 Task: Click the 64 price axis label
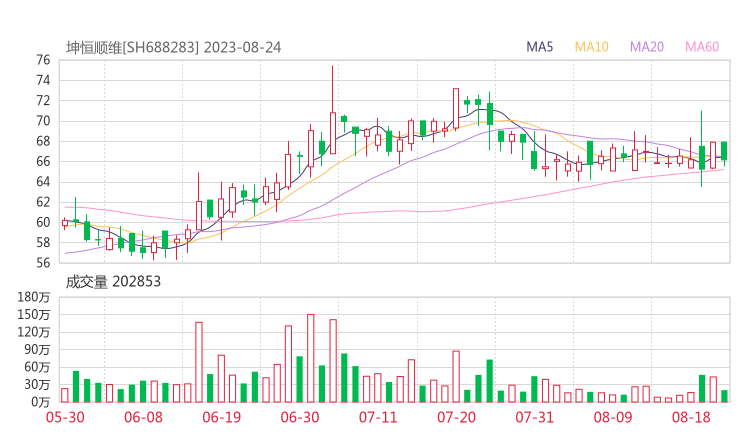(43, 182)
